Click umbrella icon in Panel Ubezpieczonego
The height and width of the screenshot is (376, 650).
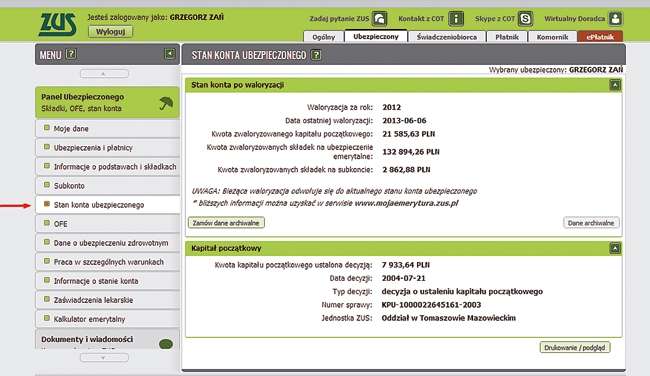[x=166, y=103]
